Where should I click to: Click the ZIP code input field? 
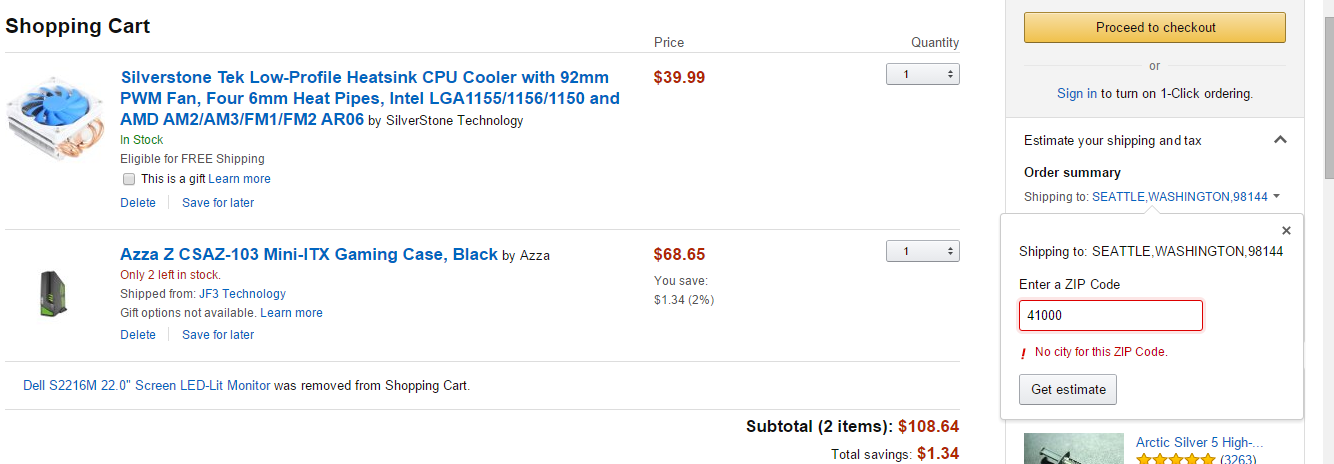1111,315
